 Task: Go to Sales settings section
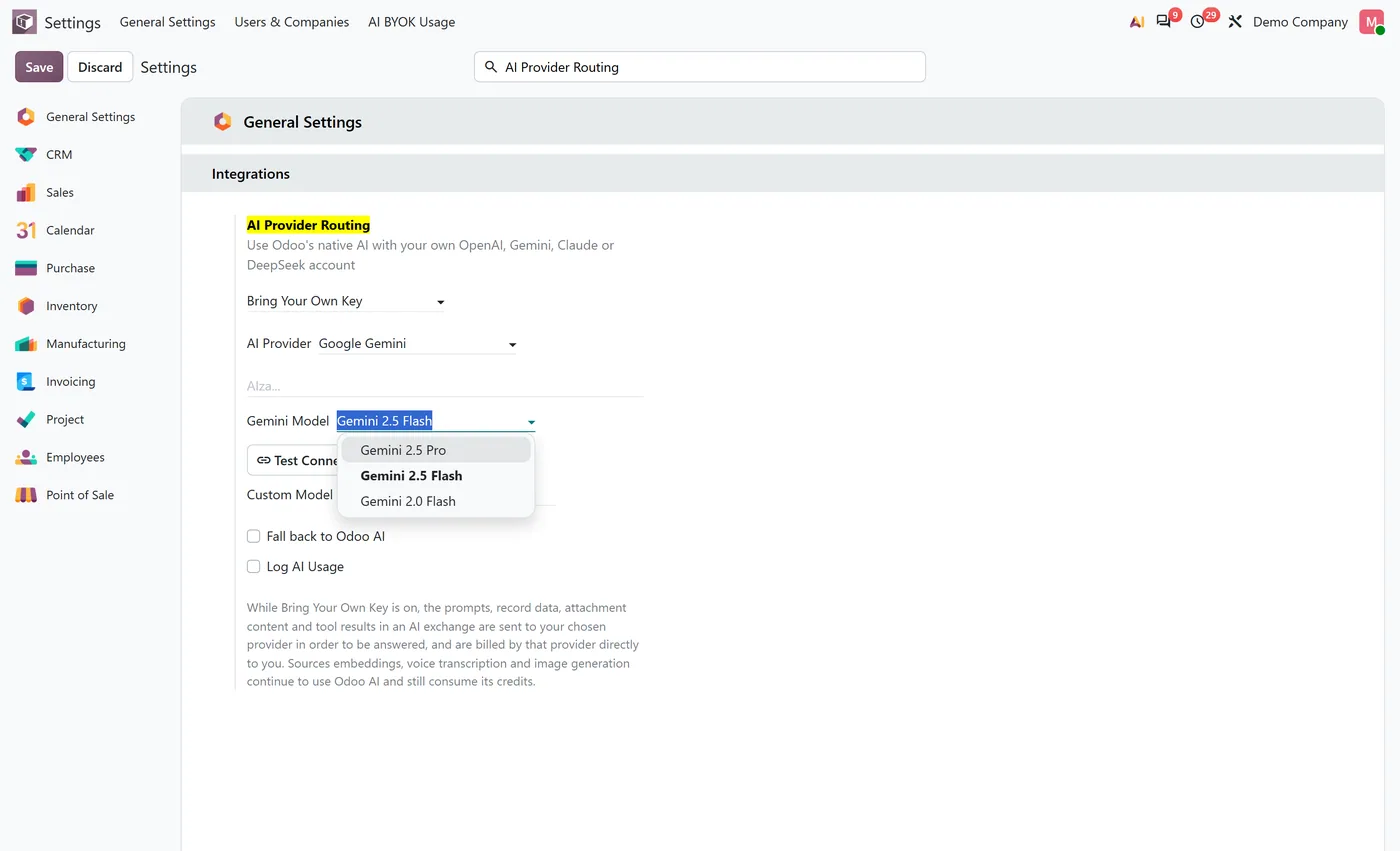(x=60, y=192)
